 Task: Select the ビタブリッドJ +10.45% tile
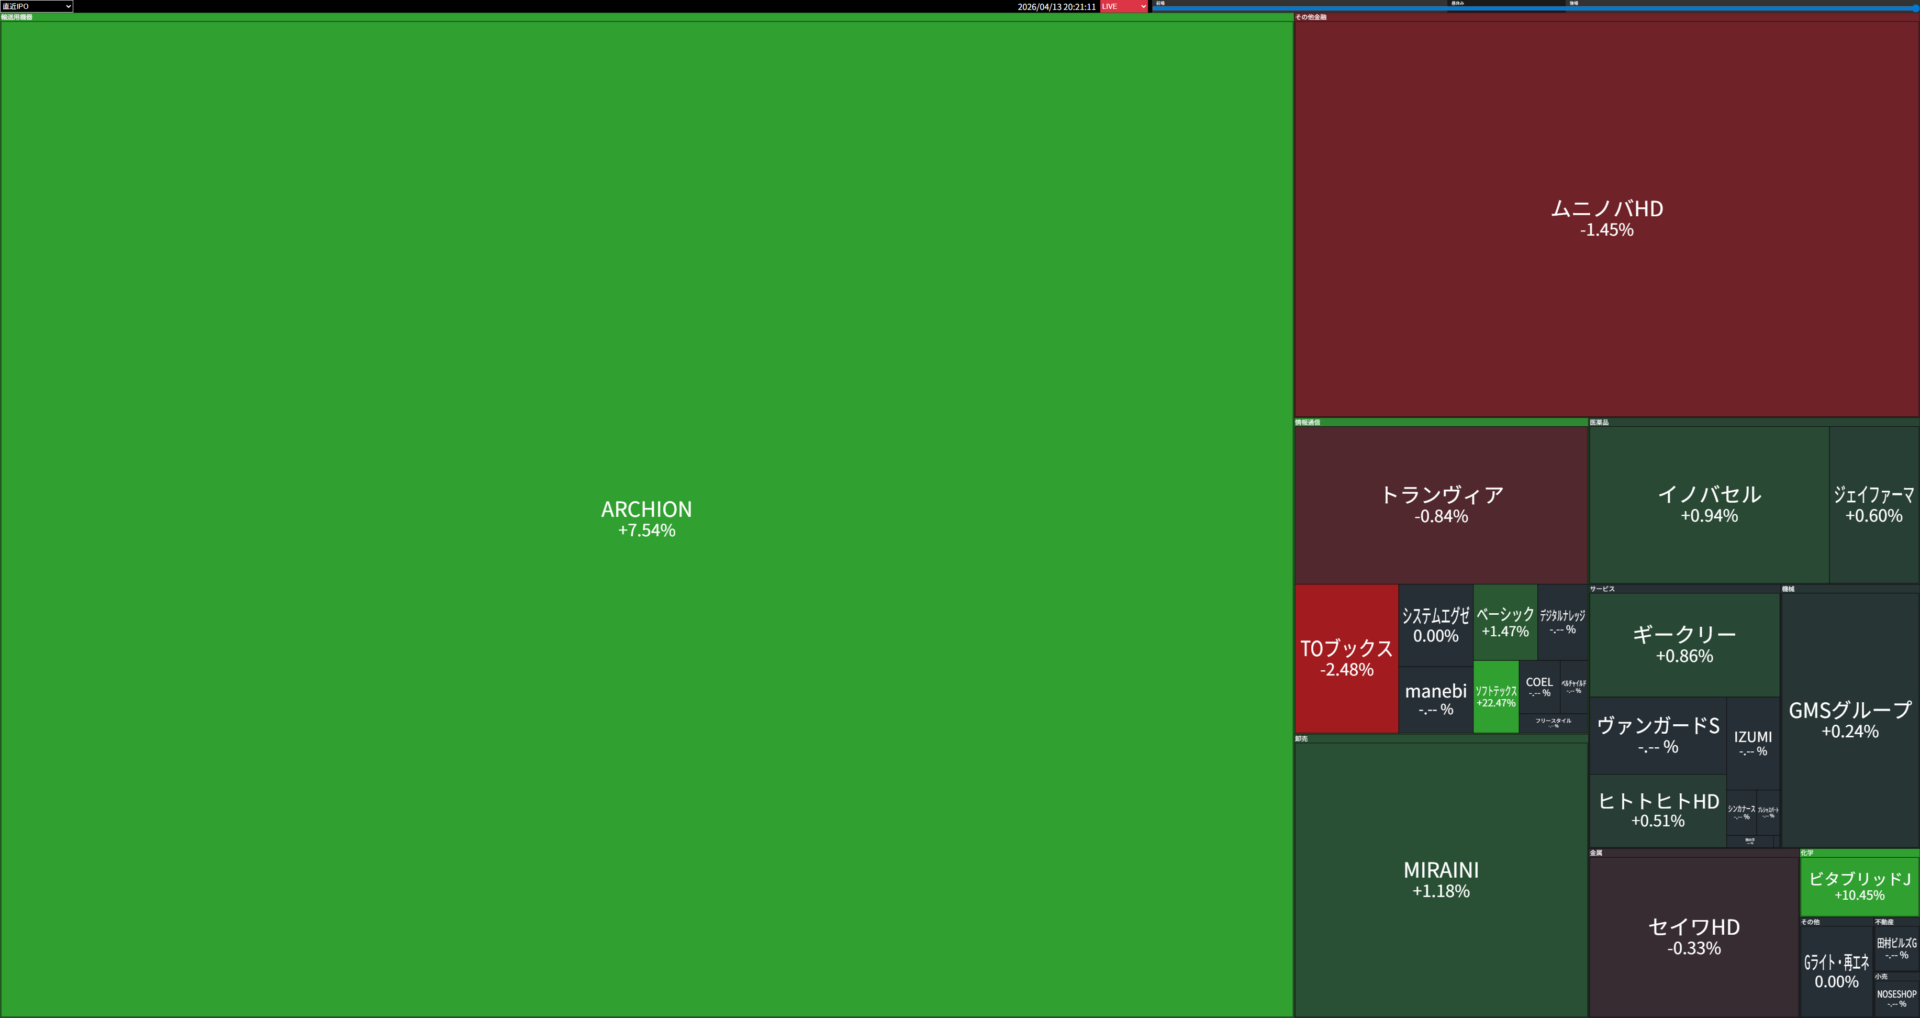coord(1859,886)
